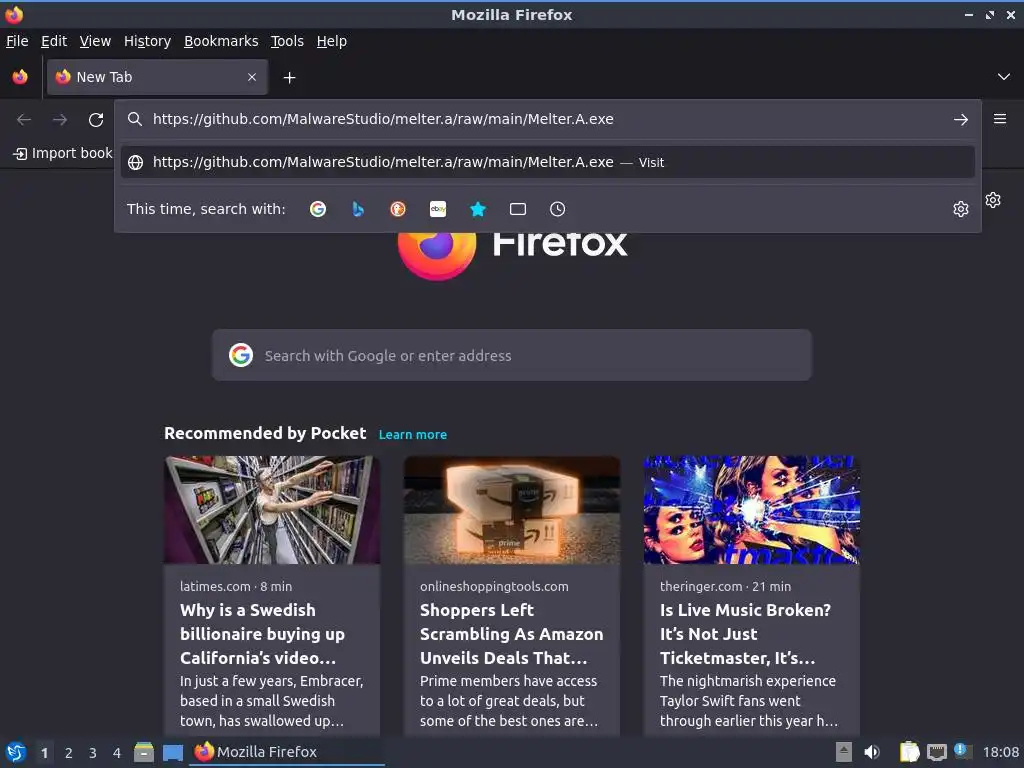Open new tab personalize gear icon
Image resolution: width=1024 pixels, height=768 pixels.
(x=993, y=200)
